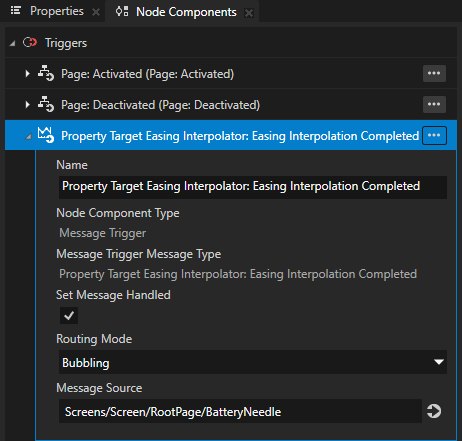Image resolution: width=462 pixels, height=441 pixels.
Task: Open more options for Easing Interpolation Completed
Action: point(434,135)
